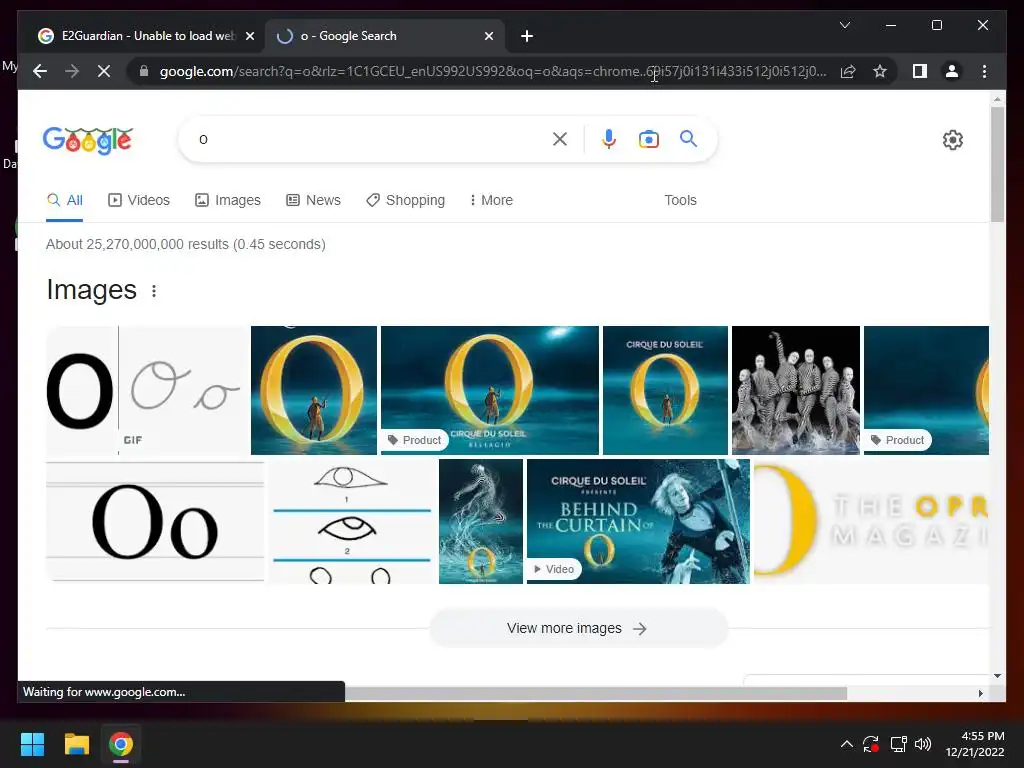Open the Chrome profile menu
This screenshot has height=768, width=1024.
pyautogui.click(x=952, y=71)
